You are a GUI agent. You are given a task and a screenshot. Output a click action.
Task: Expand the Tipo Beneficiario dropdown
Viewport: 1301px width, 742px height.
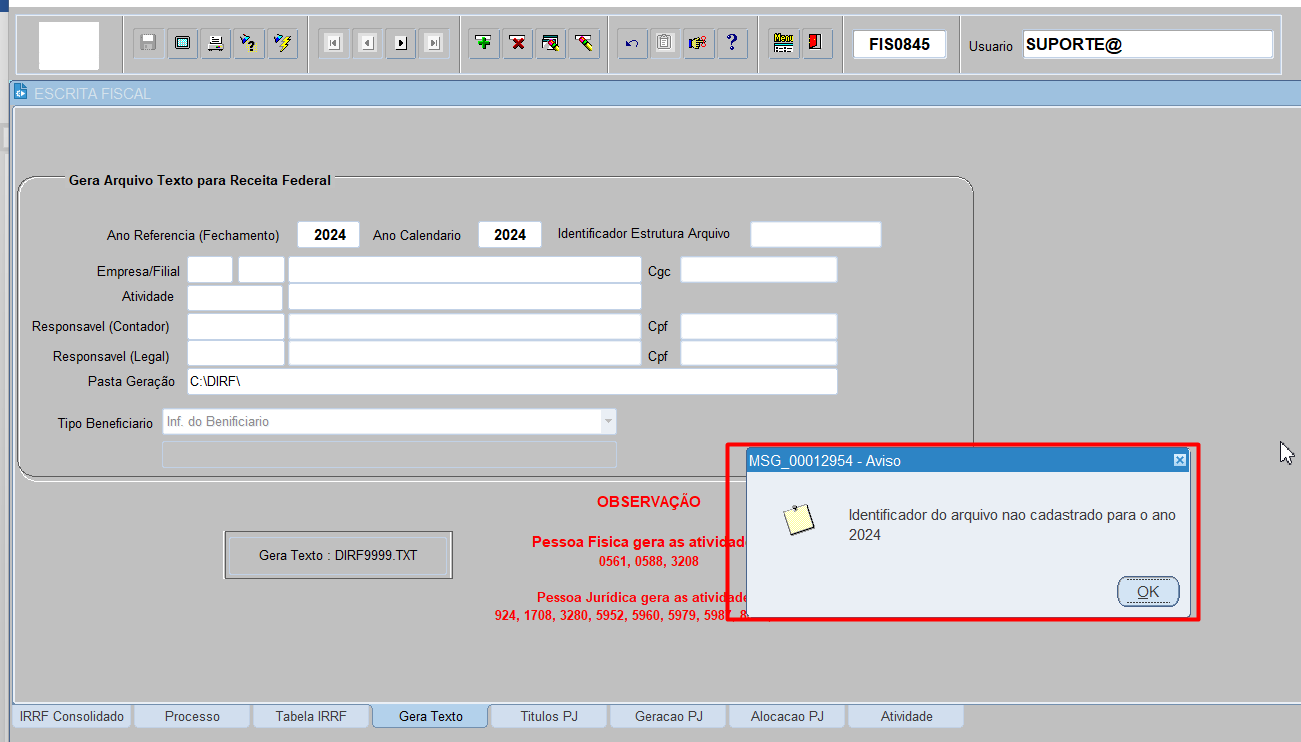pyautogui.click(x=608, y=422)
